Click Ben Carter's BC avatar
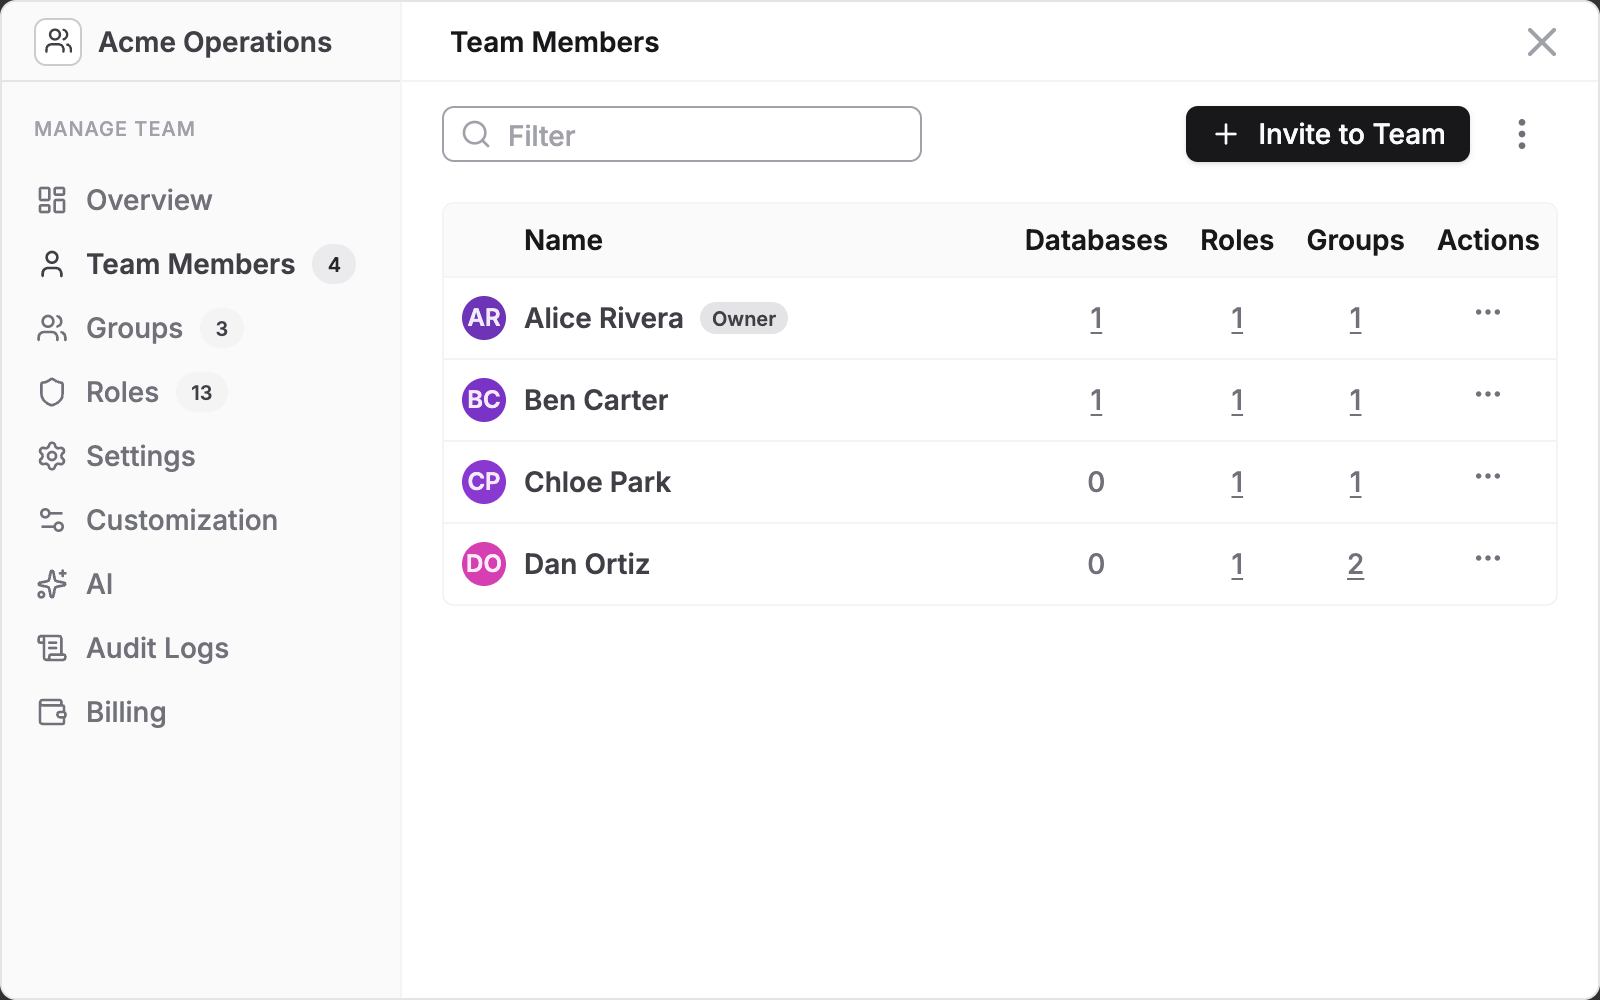The height and width of the screenshot is (1000, 1600). 484,400
